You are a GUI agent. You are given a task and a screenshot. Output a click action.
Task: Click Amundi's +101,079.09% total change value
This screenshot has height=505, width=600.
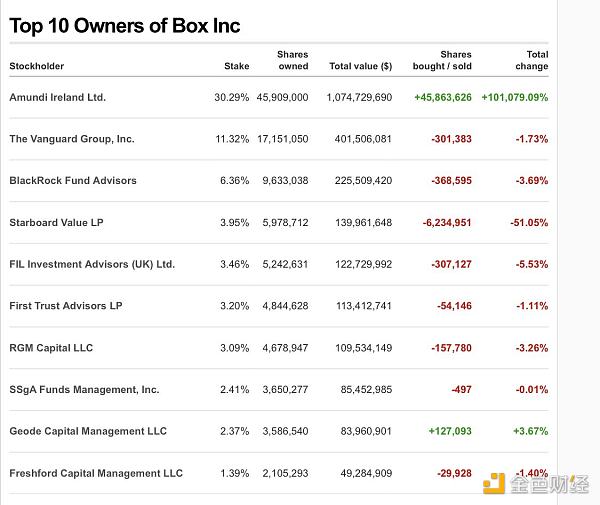pos(514,97)
